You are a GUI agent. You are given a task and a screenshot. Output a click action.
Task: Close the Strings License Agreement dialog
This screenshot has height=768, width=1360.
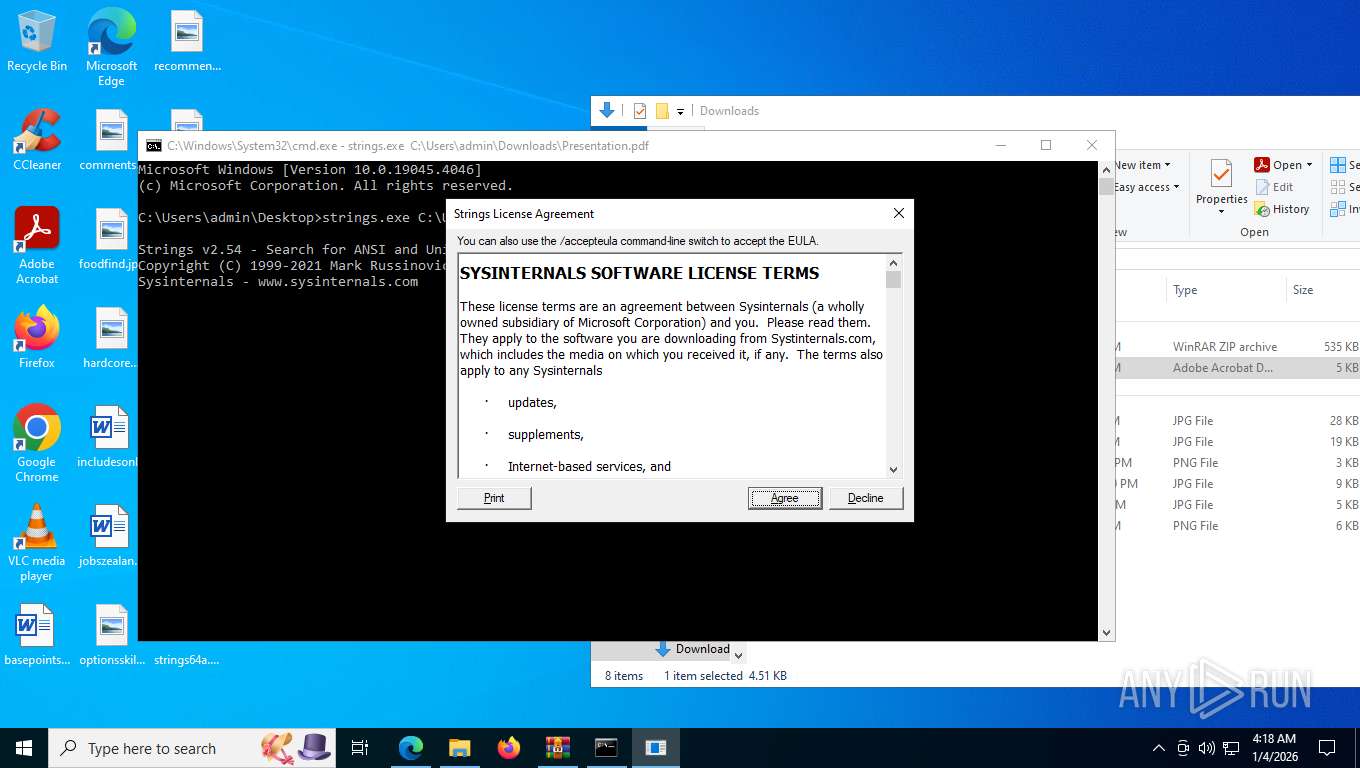point(898,213)
